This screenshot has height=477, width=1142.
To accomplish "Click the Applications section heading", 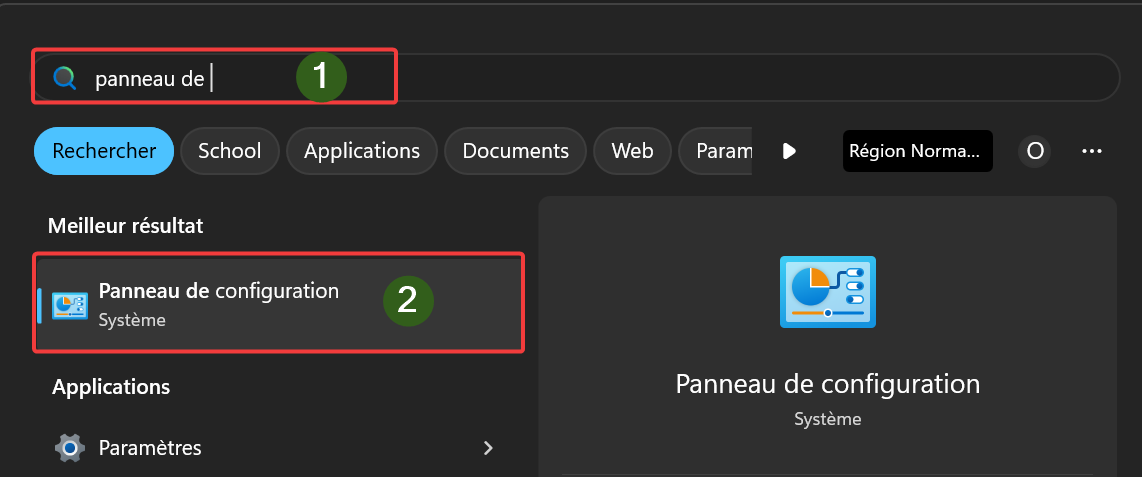I will (111, 387).
